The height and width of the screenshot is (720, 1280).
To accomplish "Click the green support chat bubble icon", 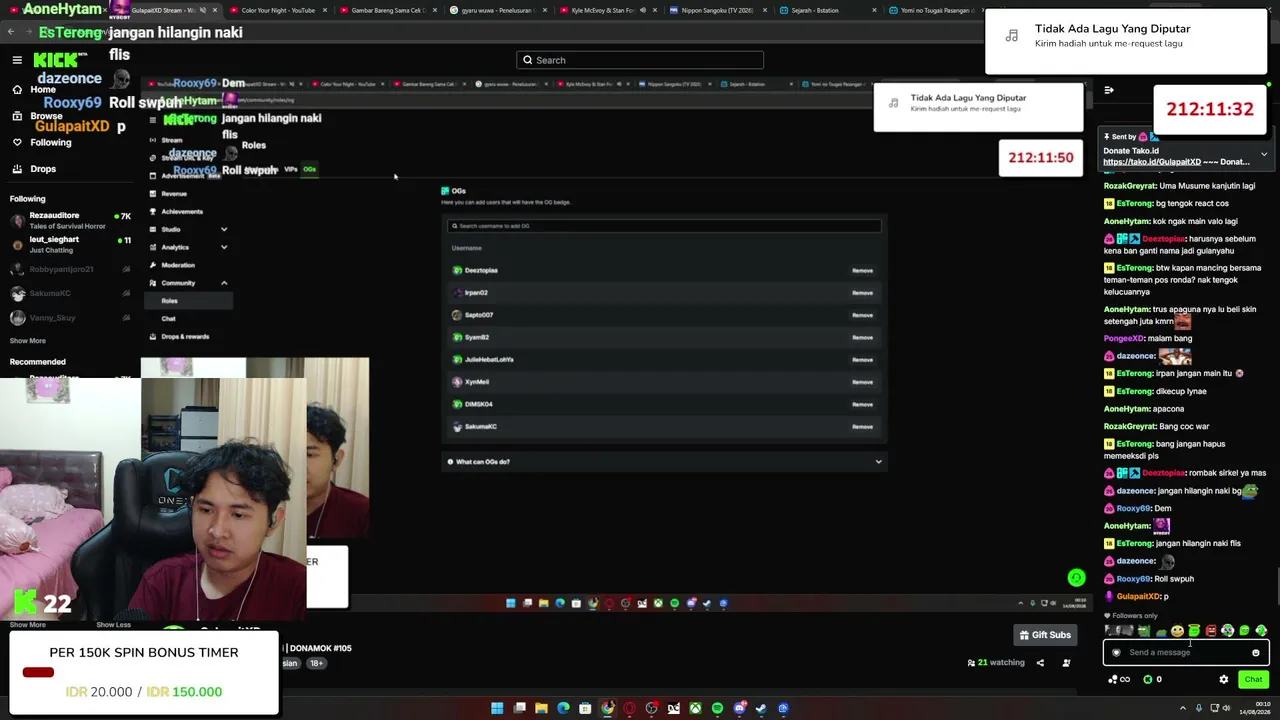I will point(1076,578).
